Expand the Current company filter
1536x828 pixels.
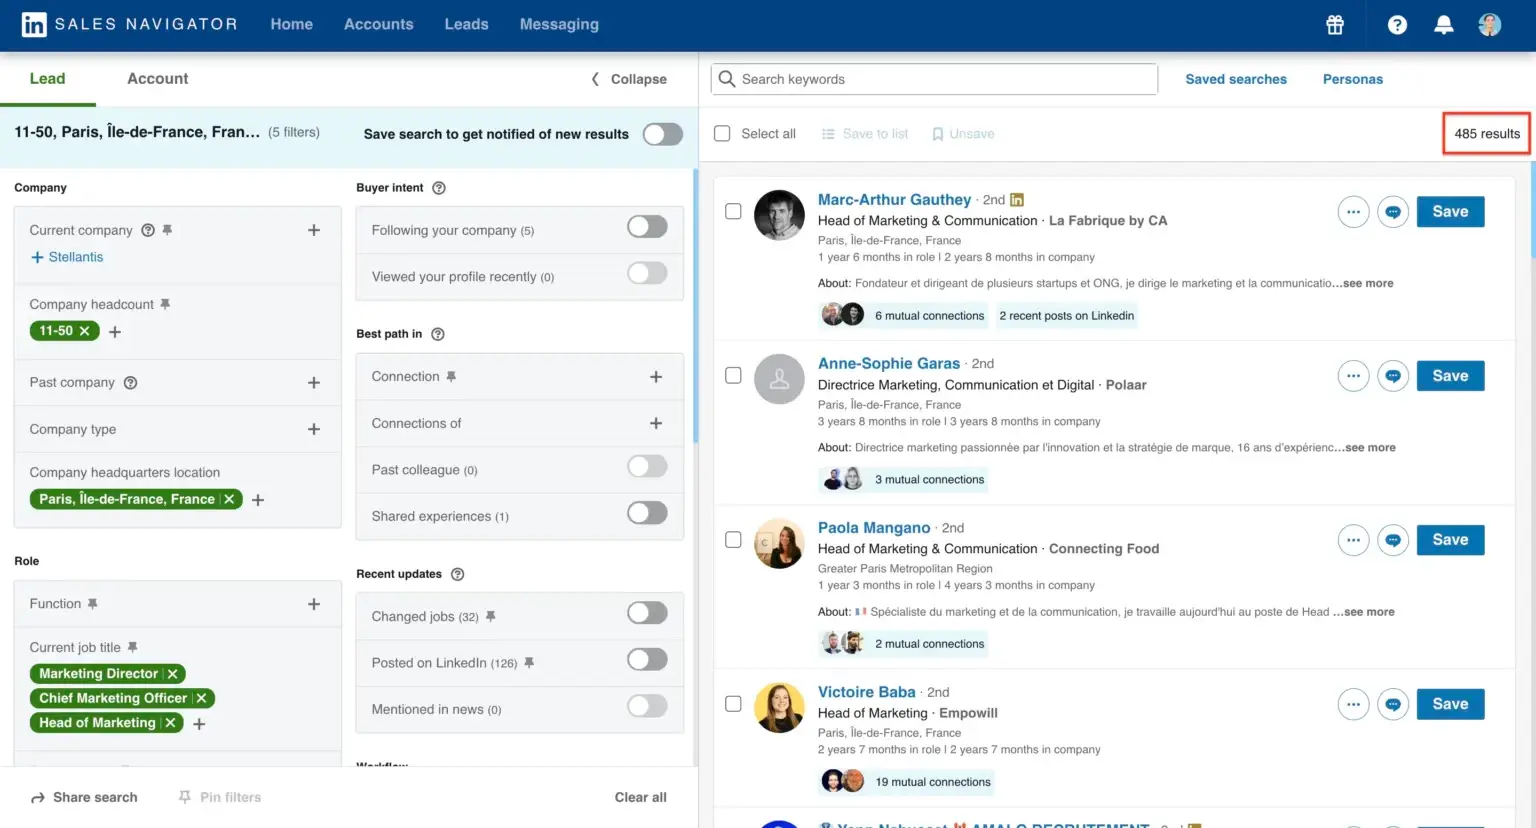click(314, 230)
